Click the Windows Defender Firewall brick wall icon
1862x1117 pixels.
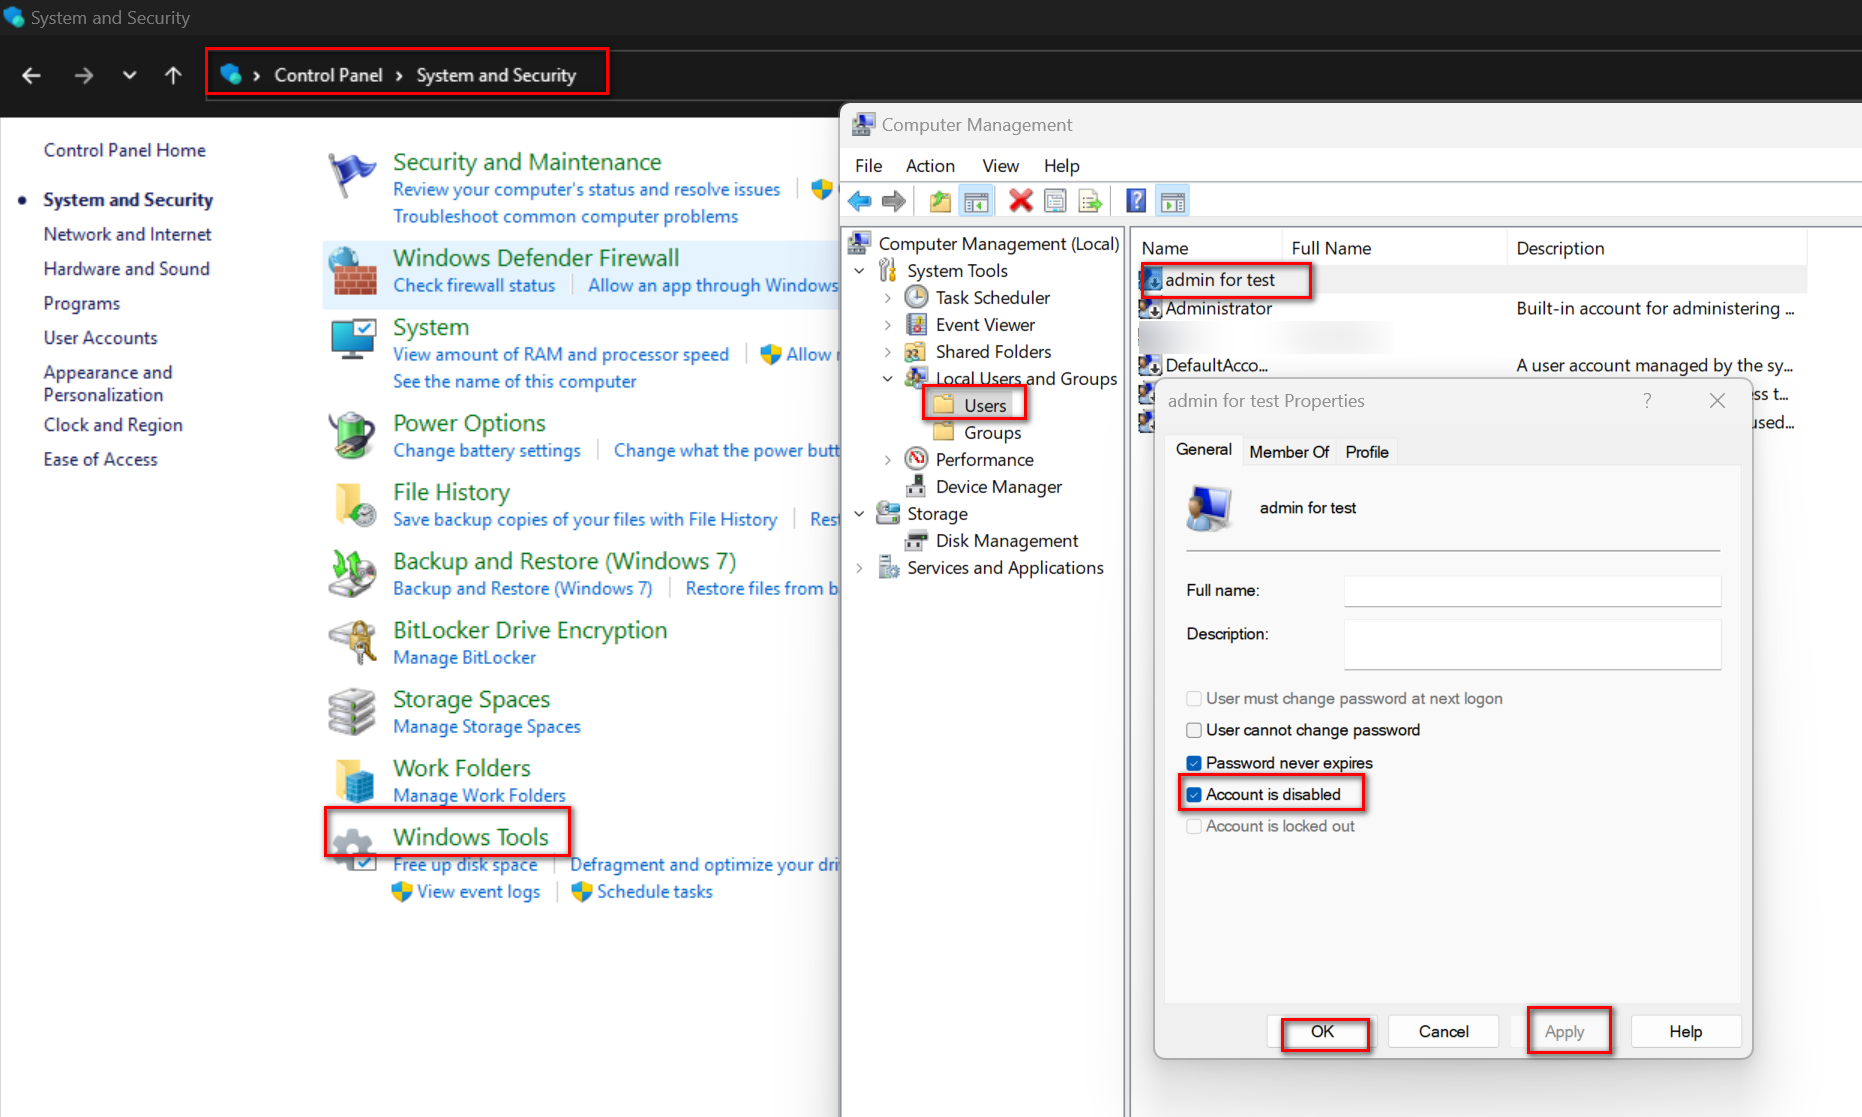click(352, 271)
